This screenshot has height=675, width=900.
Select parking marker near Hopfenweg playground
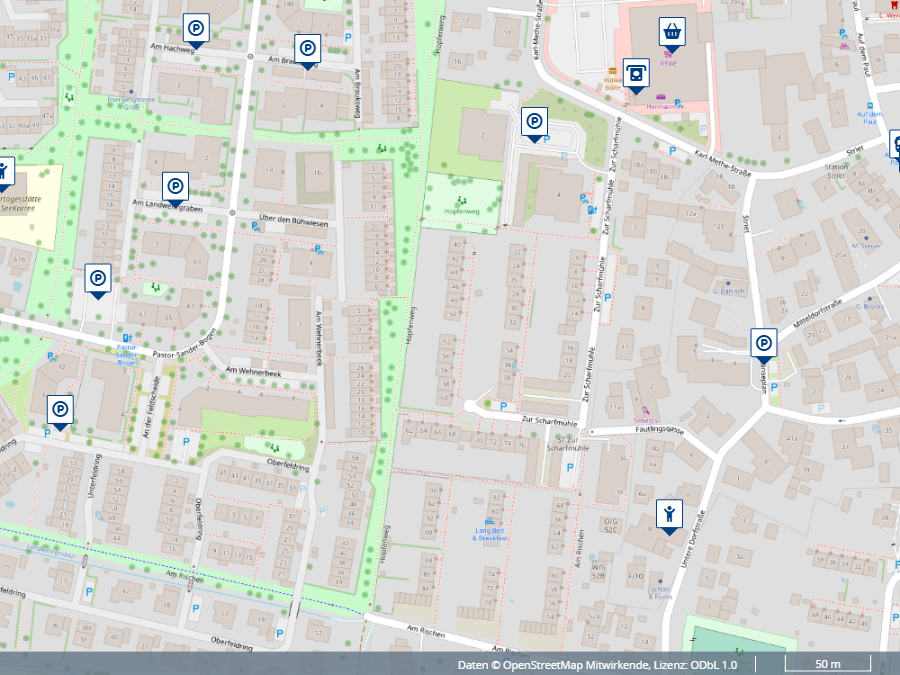pos(535,123)
